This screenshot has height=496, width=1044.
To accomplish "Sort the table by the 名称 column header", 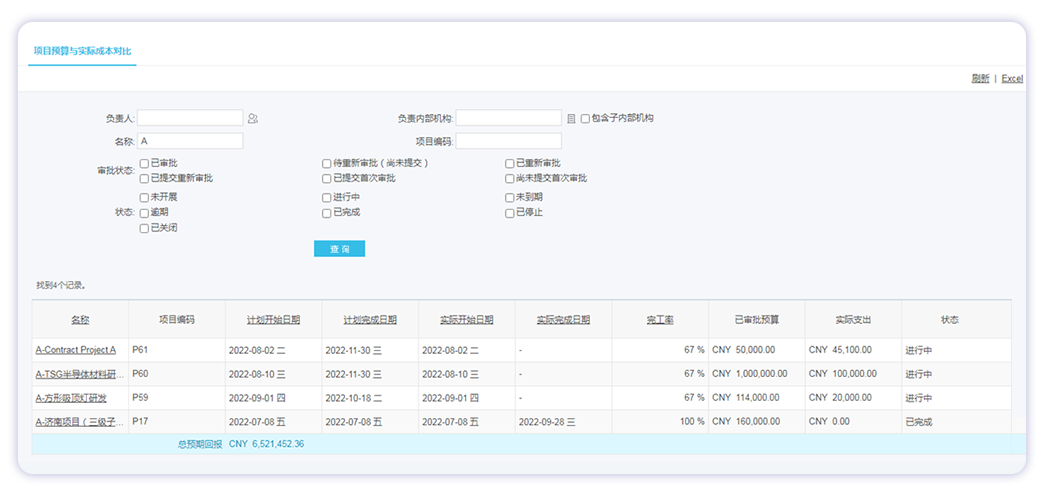I will [x=80, y=320].
